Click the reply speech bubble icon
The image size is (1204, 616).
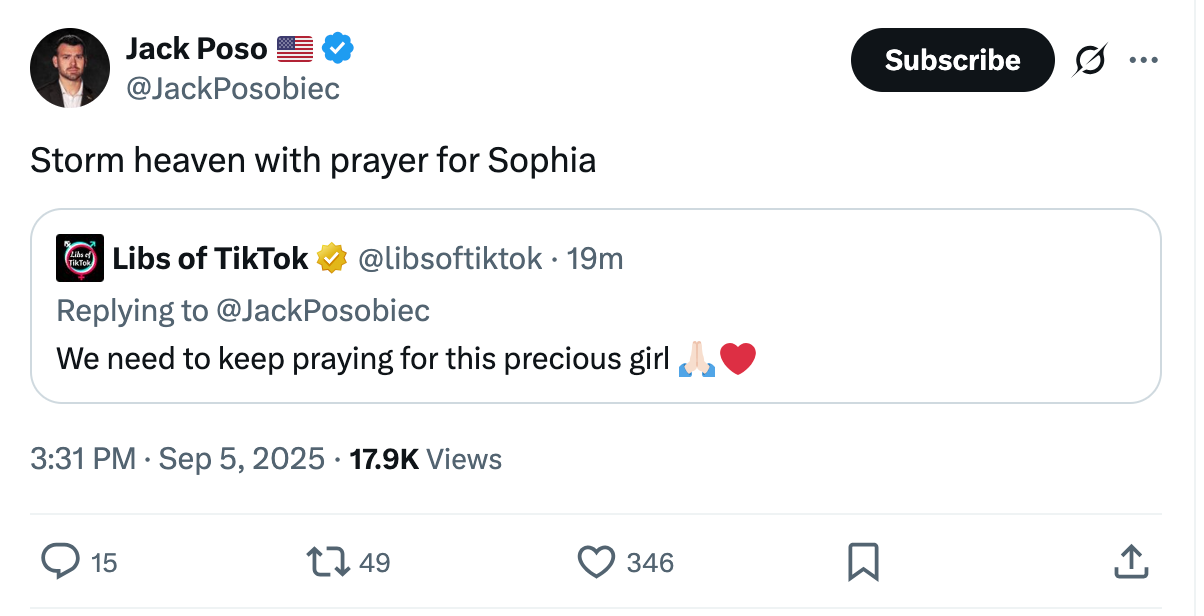click(x=60, y=562)
